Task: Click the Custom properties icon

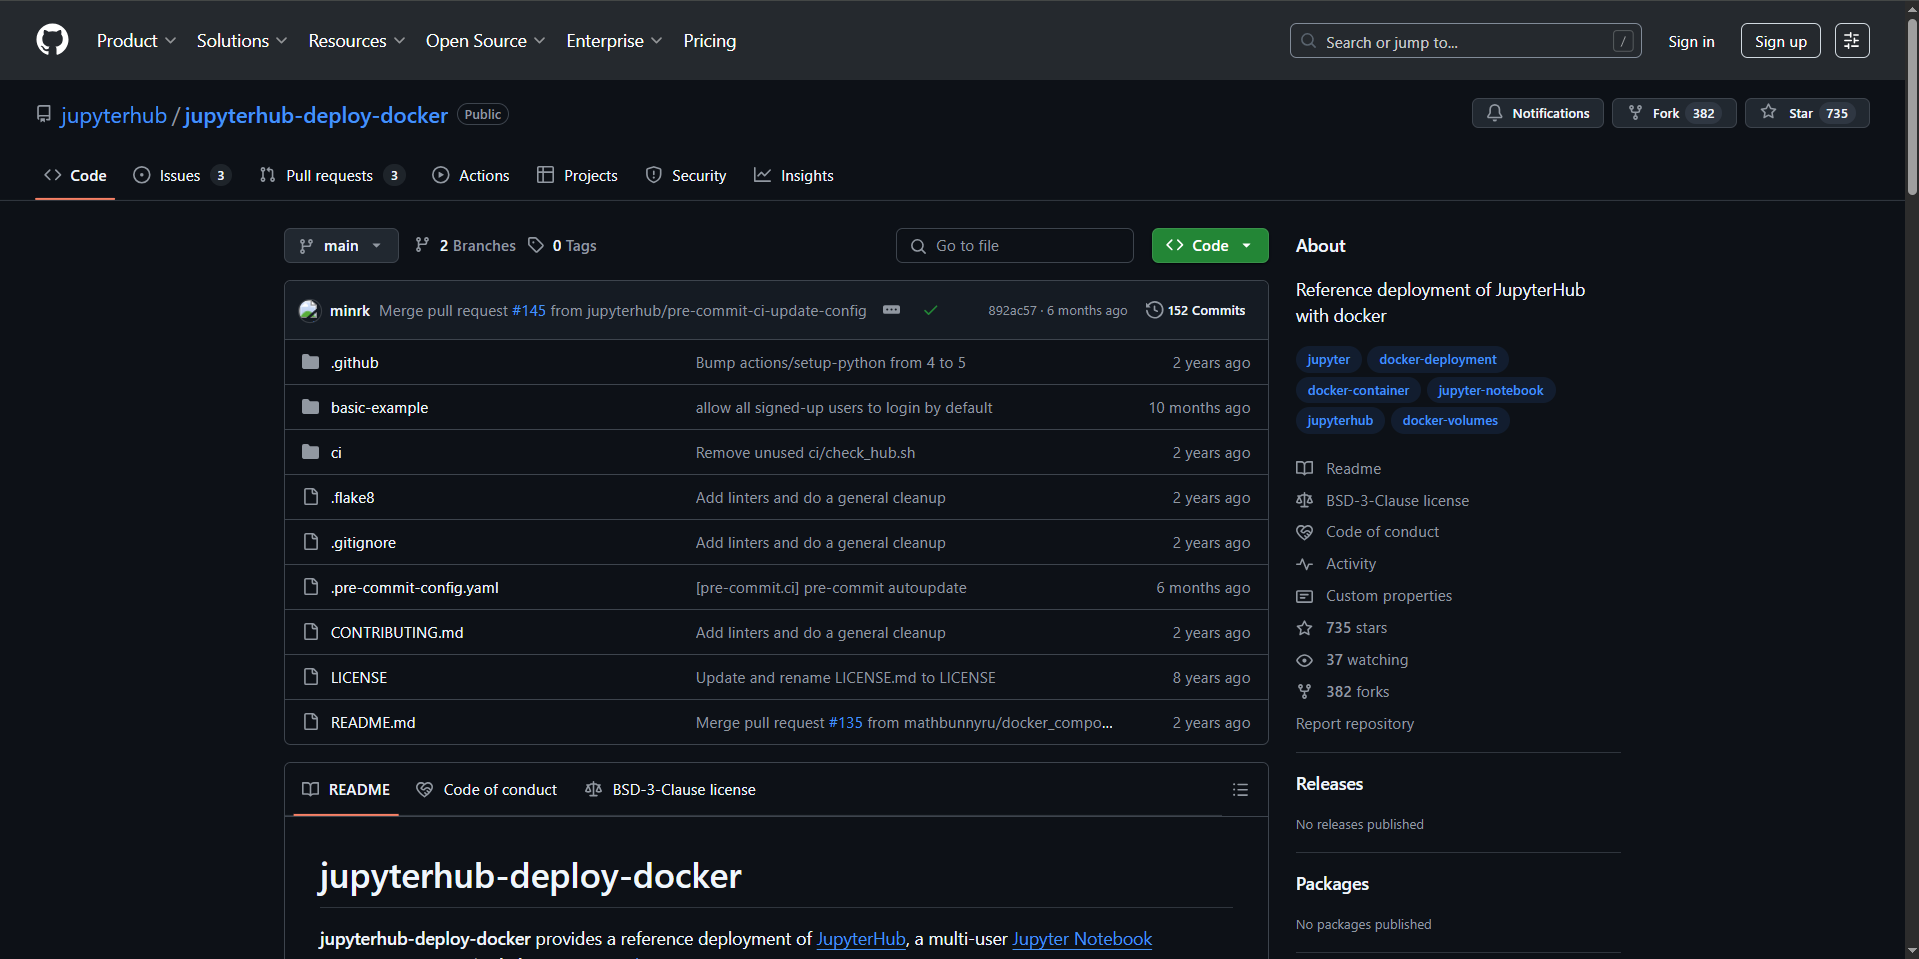Action: point(1304,597)
